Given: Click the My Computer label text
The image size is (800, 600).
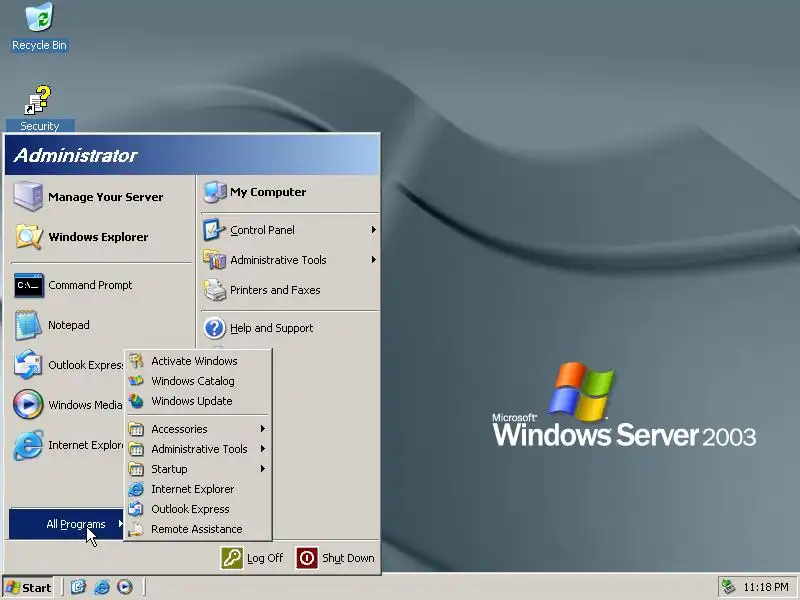Looking at the screenshot, I should (268, 192).
